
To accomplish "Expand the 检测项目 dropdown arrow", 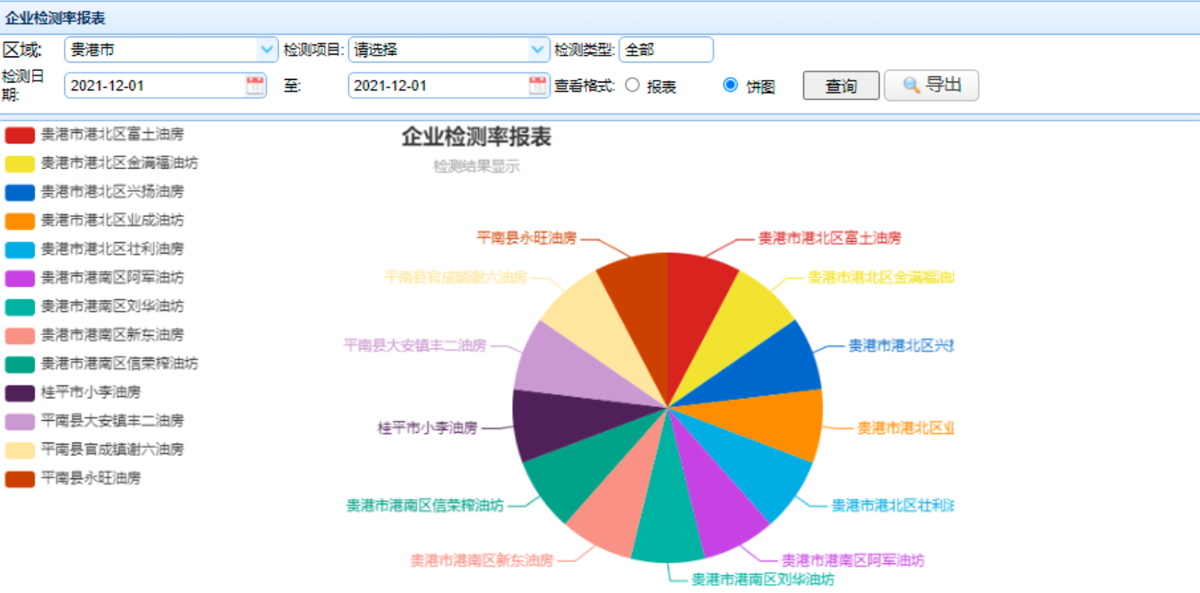I will tap(538, 49).
